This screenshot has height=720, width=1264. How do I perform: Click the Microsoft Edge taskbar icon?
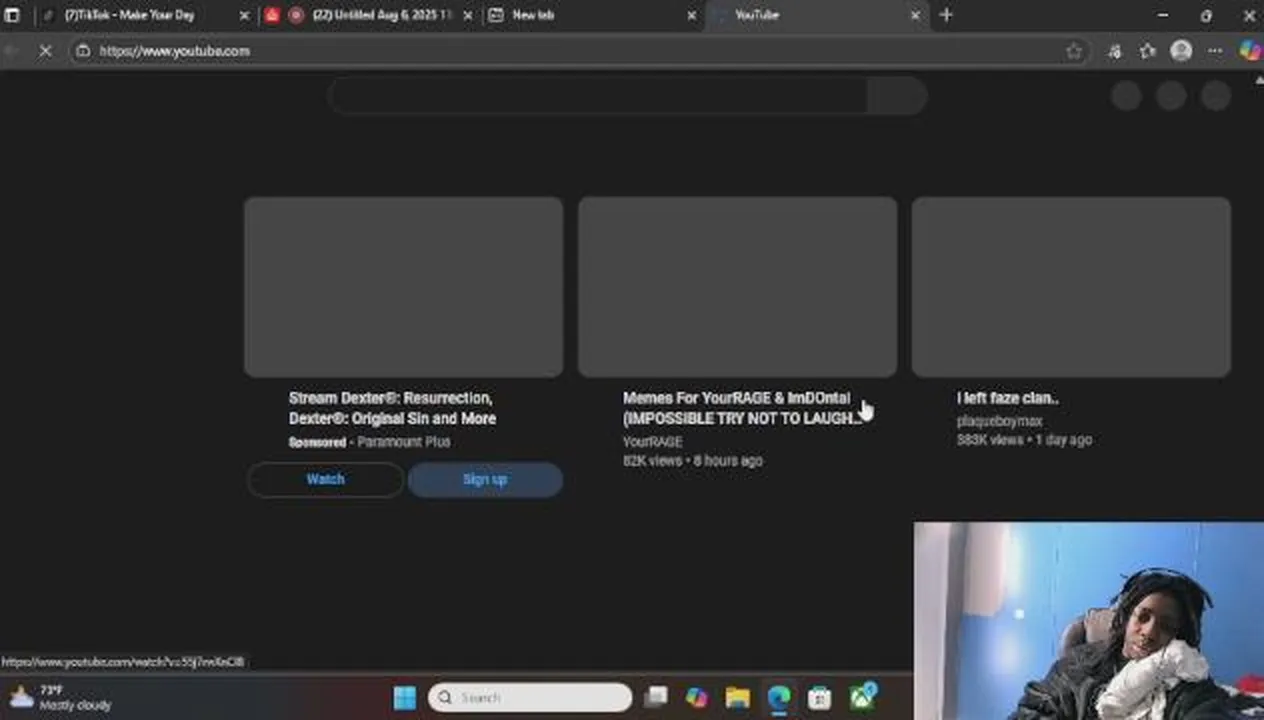[779, 697]
